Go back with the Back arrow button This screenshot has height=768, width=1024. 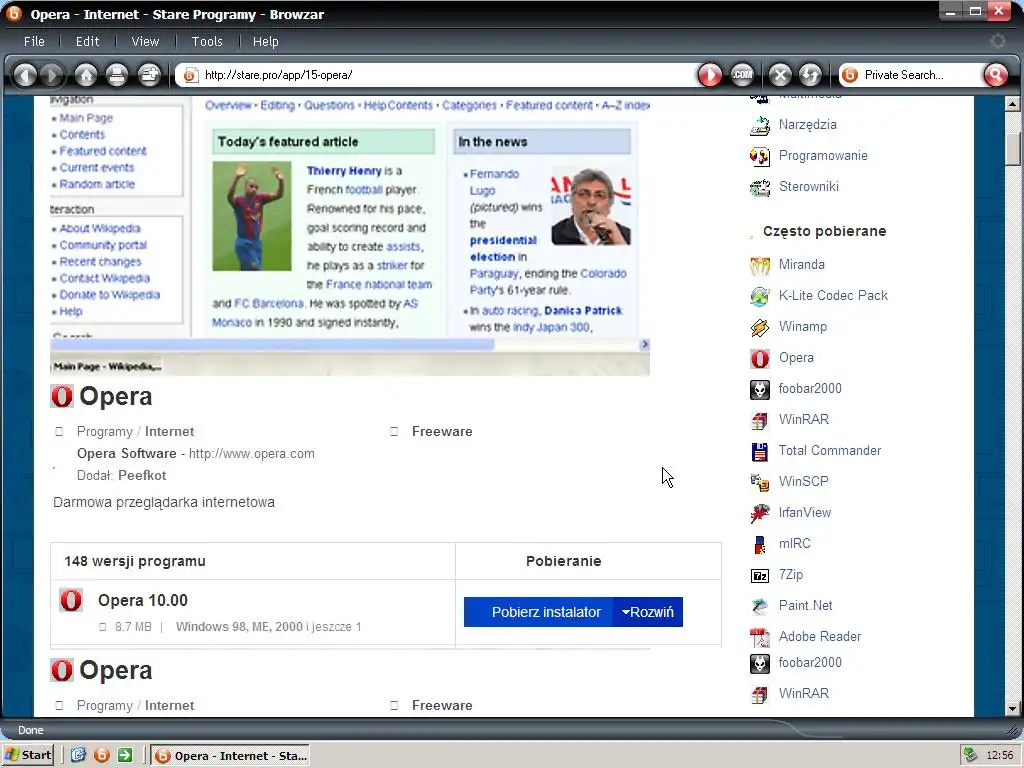[25, 75]
